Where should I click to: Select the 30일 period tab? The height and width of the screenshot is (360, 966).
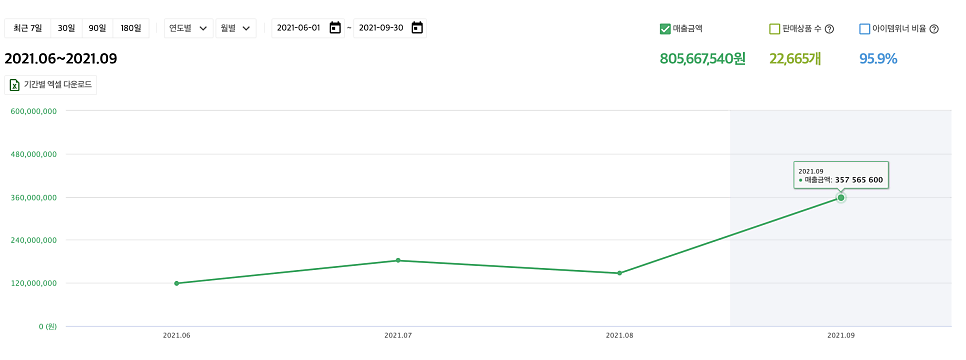pos(66,28)
